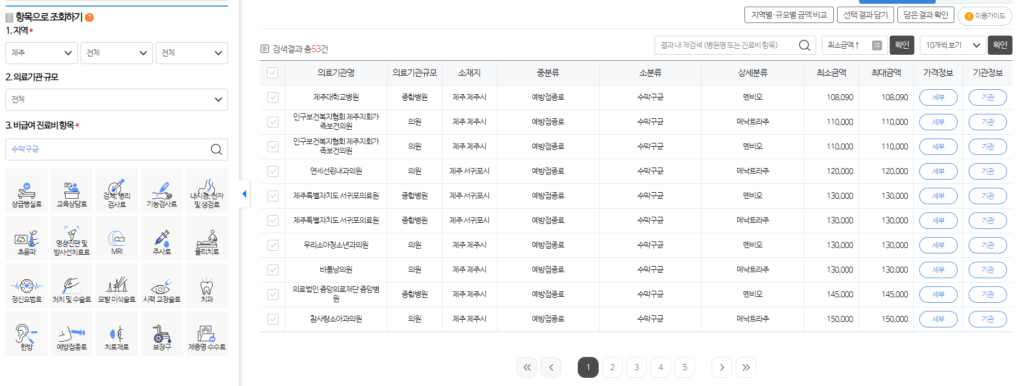Viewport: 1024px width, 386px height.
Task: Choose the 제증명 수수료 document icon
Action: (x=207, y=334)
